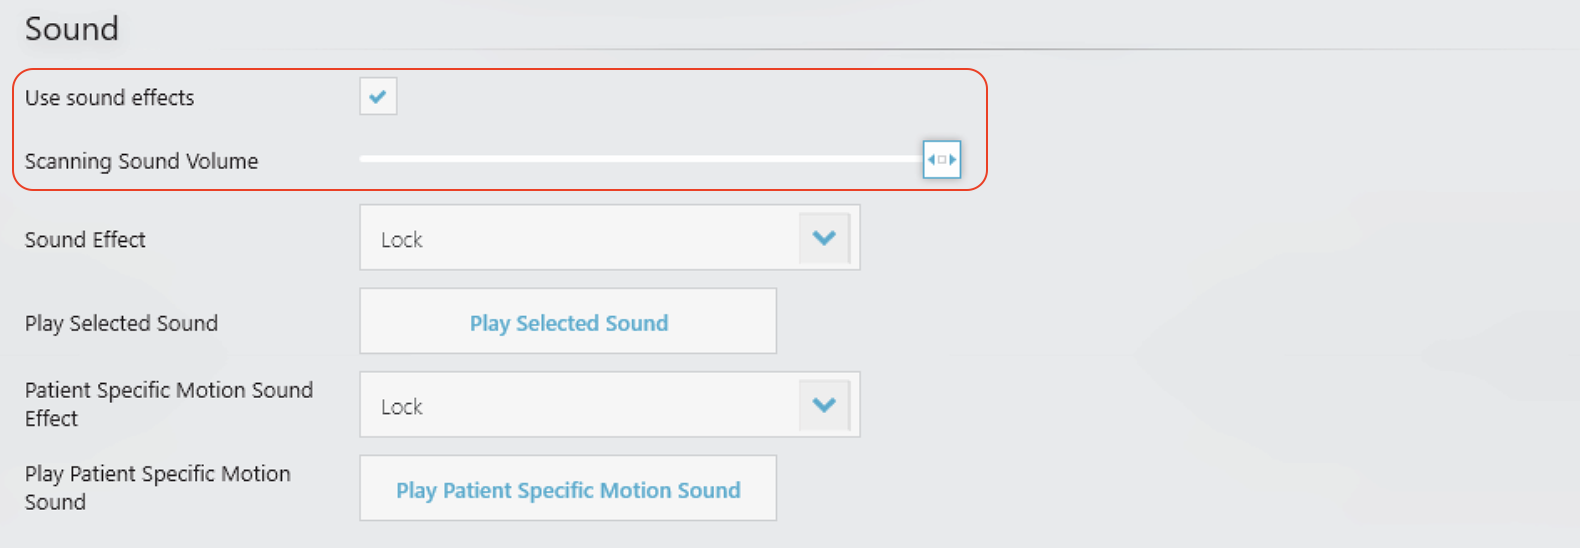Screen dimensions: 1580x548
Task: Click the left arrow on the volume slider thumb
Action: (x=931, y=160)
